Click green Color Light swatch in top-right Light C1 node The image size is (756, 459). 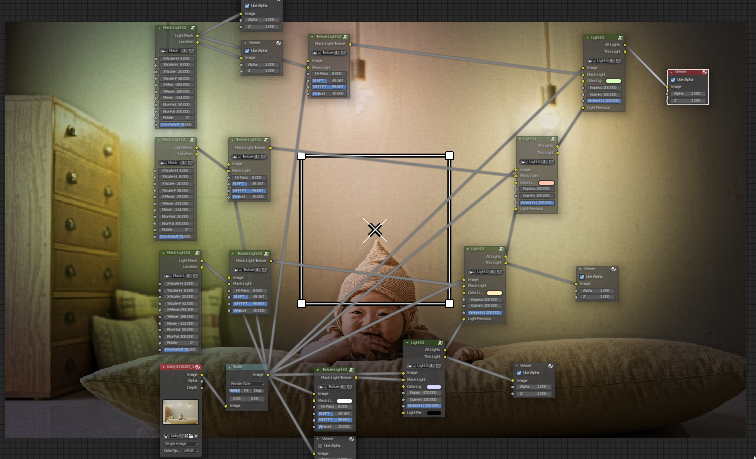coord(613,81)
